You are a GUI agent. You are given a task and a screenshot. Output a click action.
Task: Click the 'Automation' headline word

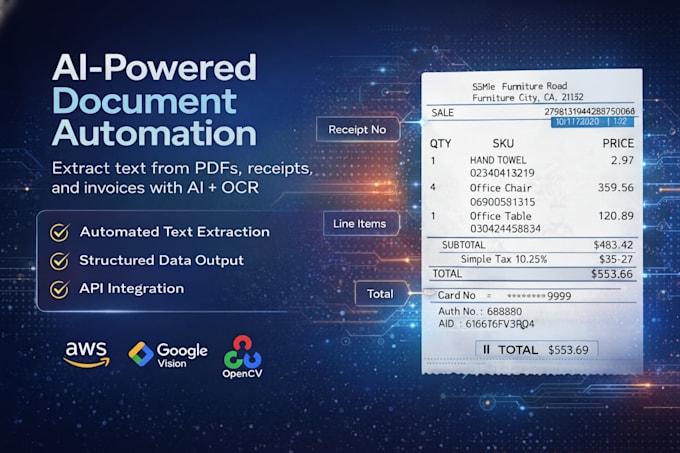click(154, 133)
